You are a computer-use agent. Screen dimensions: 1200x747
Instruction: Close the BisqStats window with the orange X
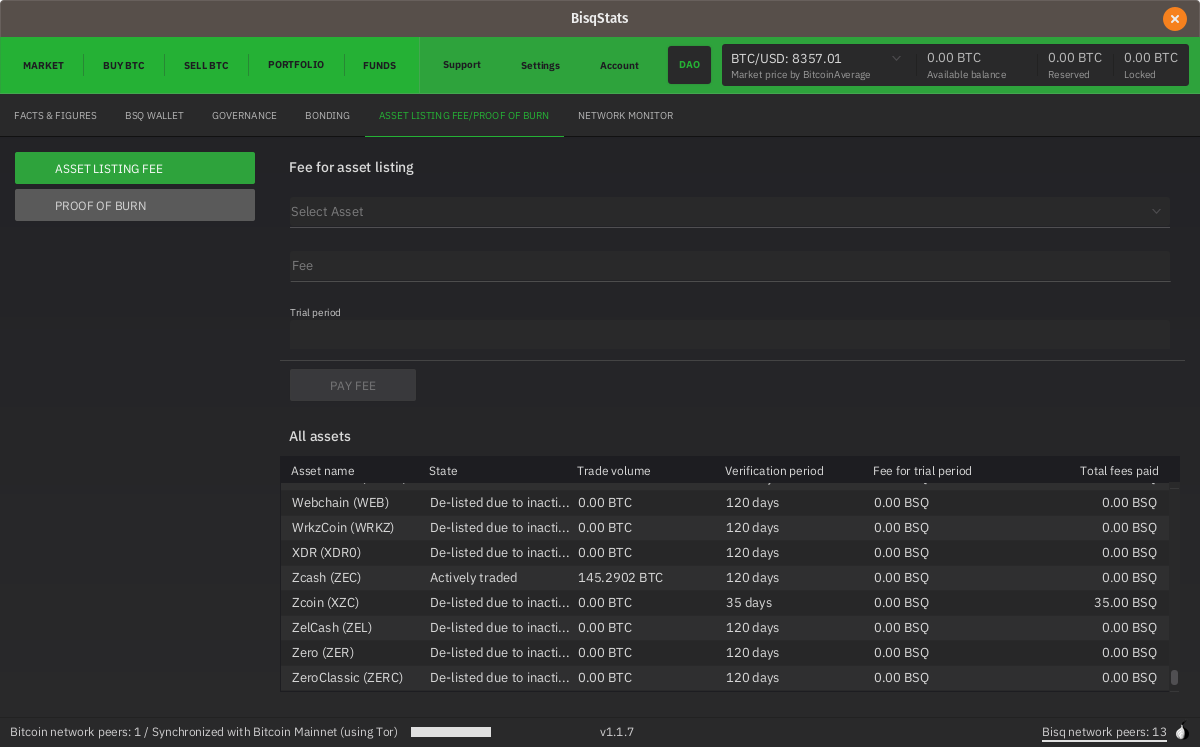(1174, 19)
